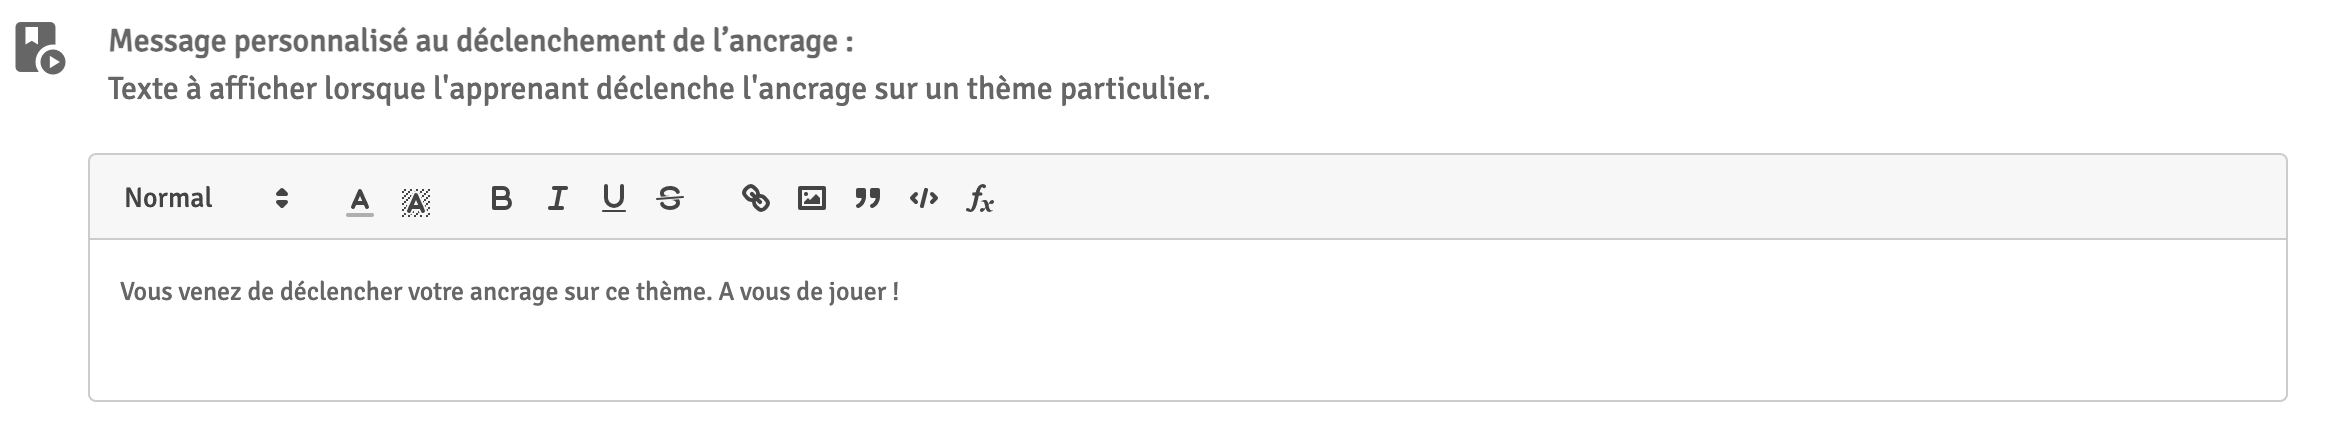Click the blank toolbar area right of the formula icon
Viewport: 2334px width, 434px height.
[1600, 198]
